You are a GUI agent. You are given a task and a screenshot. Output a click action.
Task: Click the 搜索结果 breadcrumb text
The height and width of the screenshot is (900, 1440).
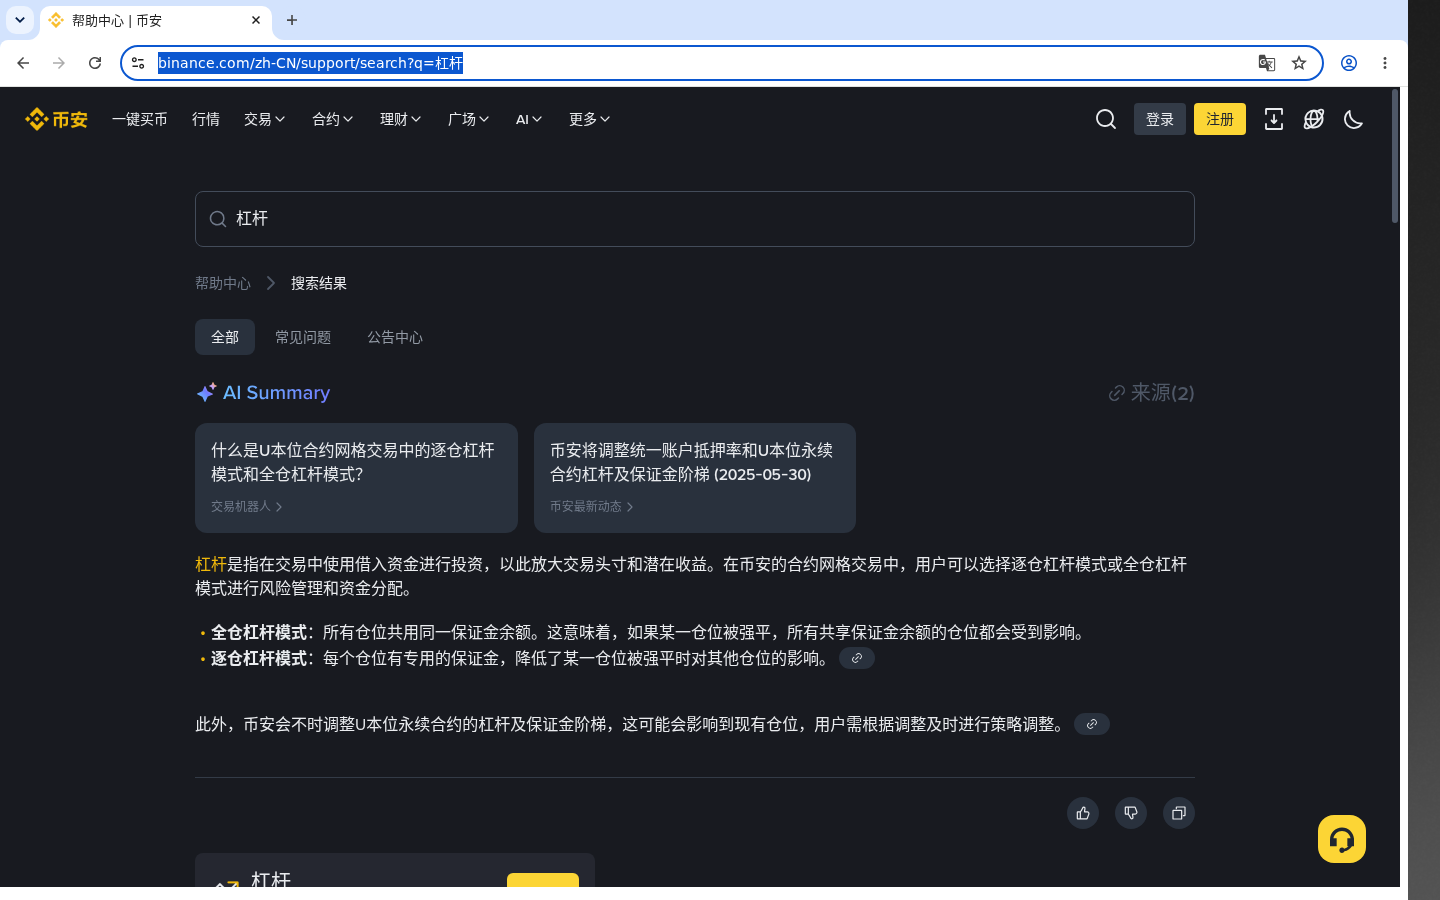[x=319, y=283]
